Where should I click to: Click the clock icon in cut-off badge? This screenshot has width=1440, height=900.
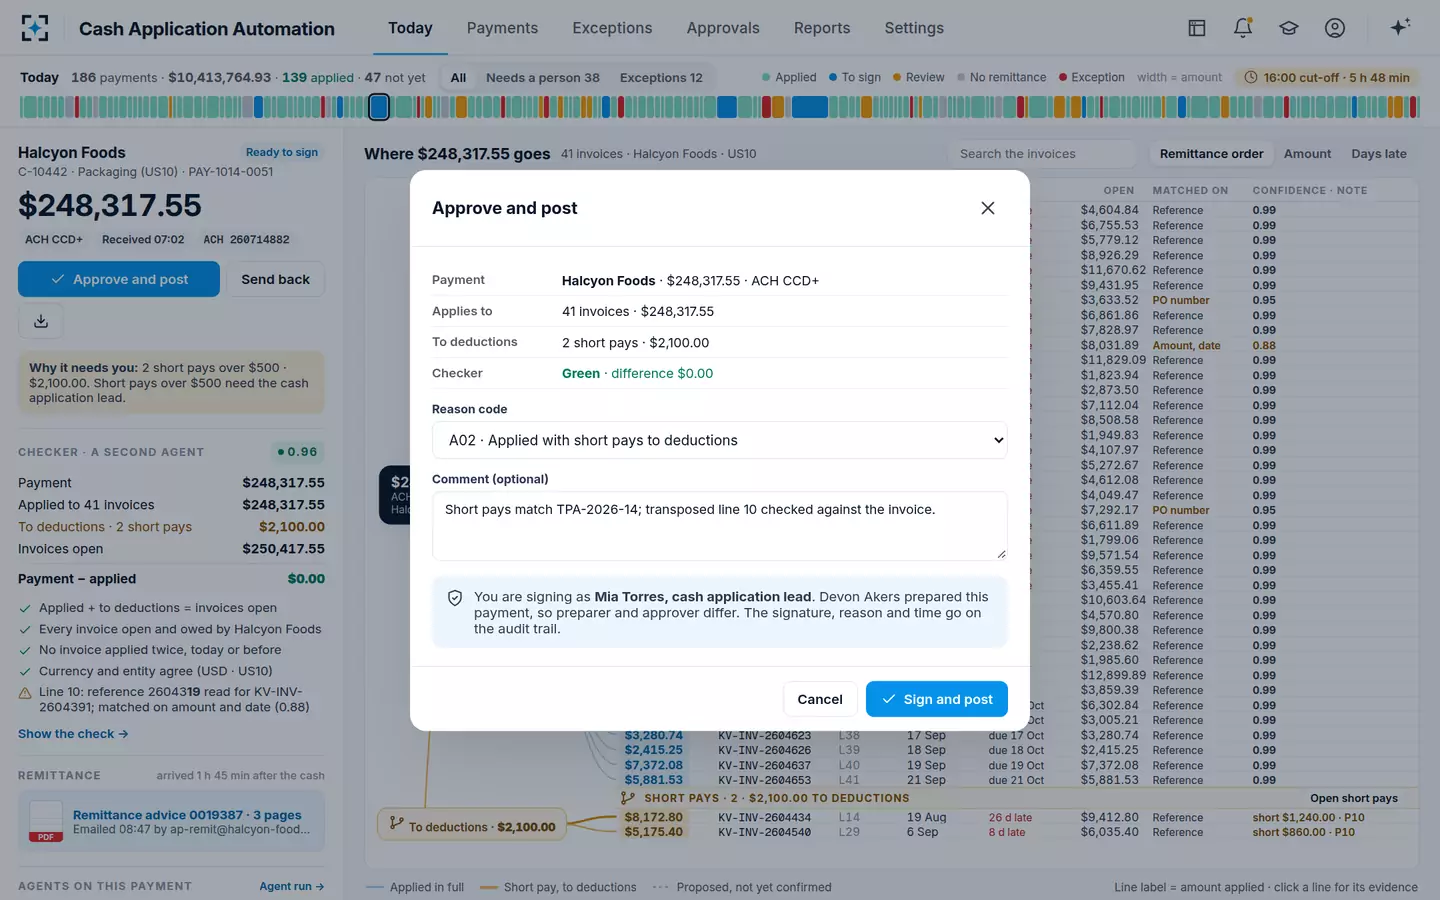[1251, 77]
